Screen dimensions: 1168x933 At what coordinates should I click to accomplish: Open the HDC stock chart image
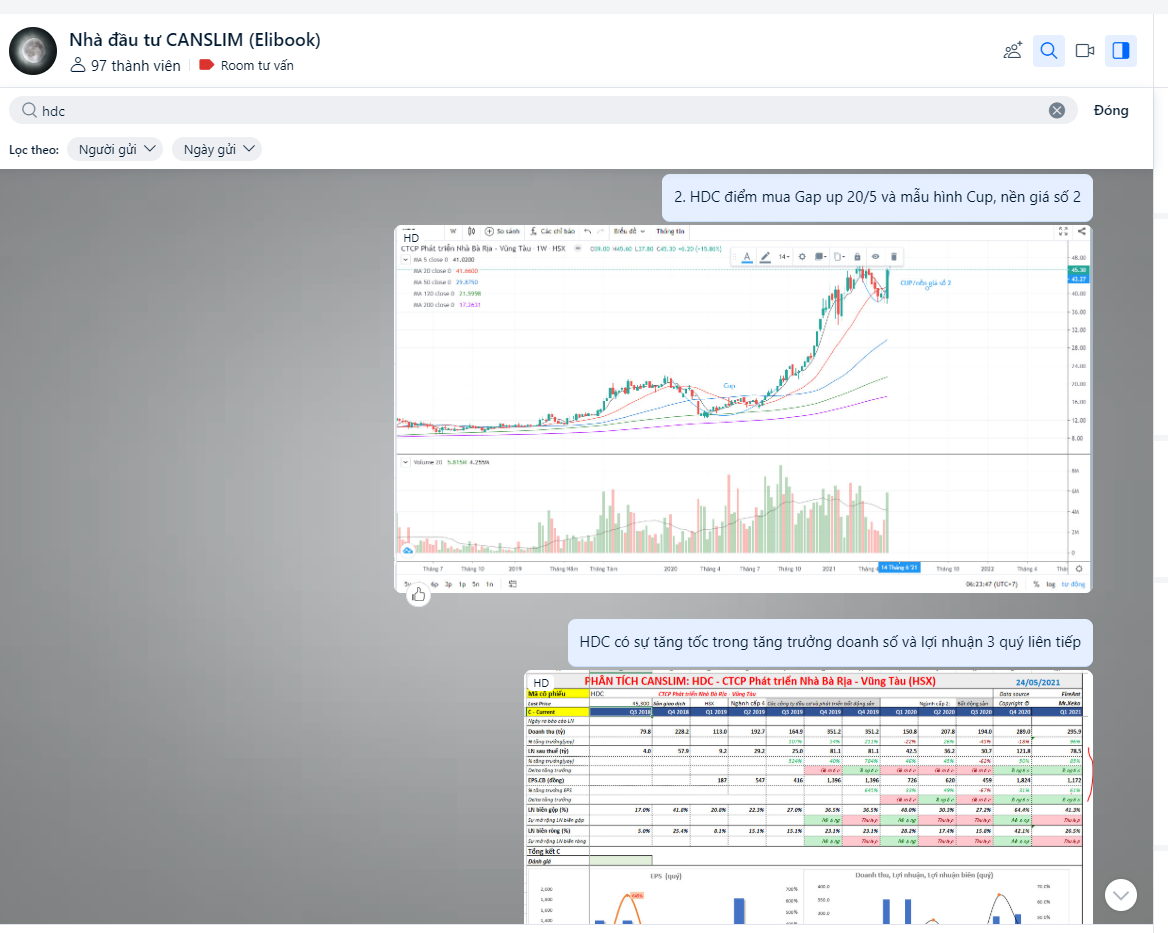pos(742,408)
